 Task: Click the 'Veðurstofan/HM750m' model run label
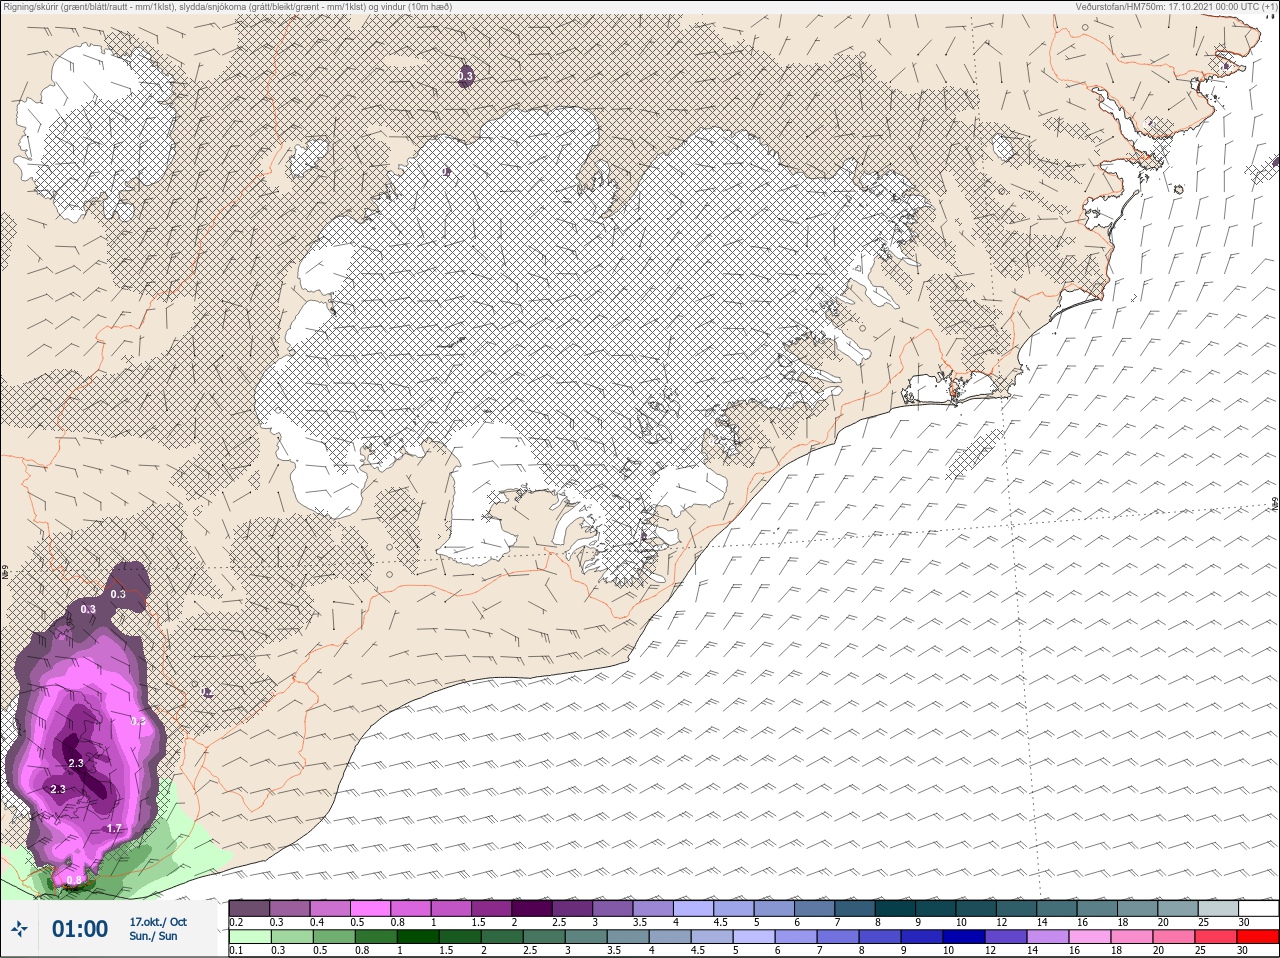1176,6
